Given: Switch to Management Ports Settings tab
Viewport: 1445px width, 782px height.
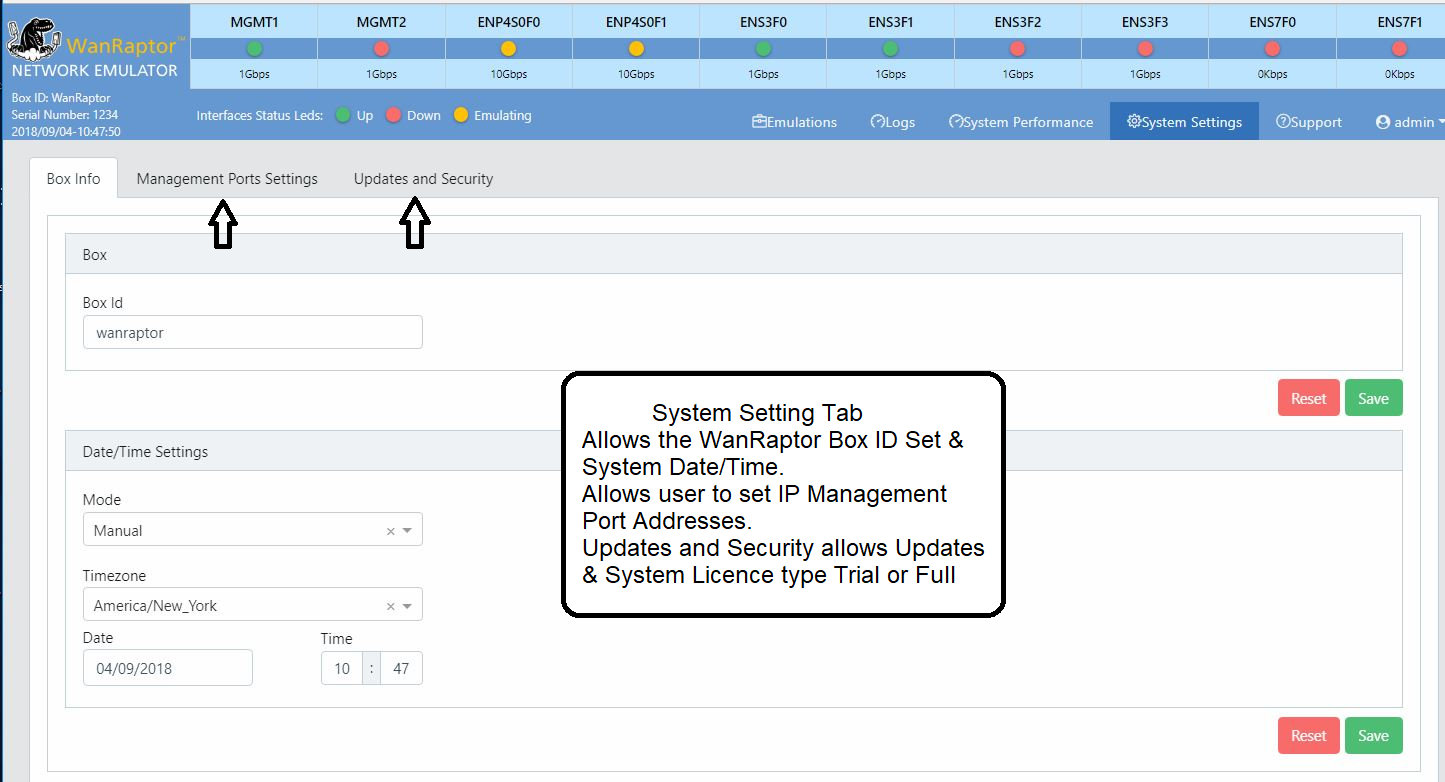Looking at the screenshot, I should point(227,178).
